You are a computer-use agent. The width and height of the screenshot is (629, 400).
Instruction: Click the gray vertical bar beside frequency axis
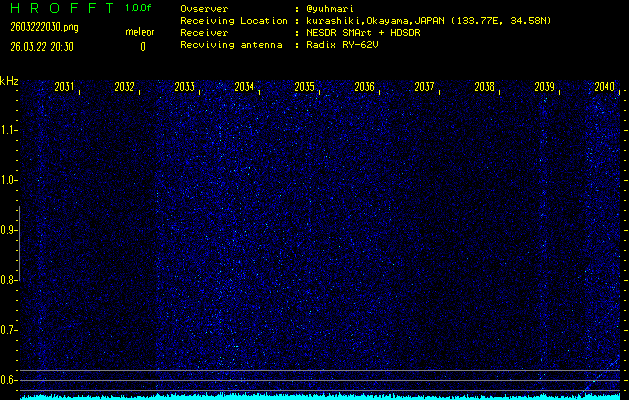point(20,243)
